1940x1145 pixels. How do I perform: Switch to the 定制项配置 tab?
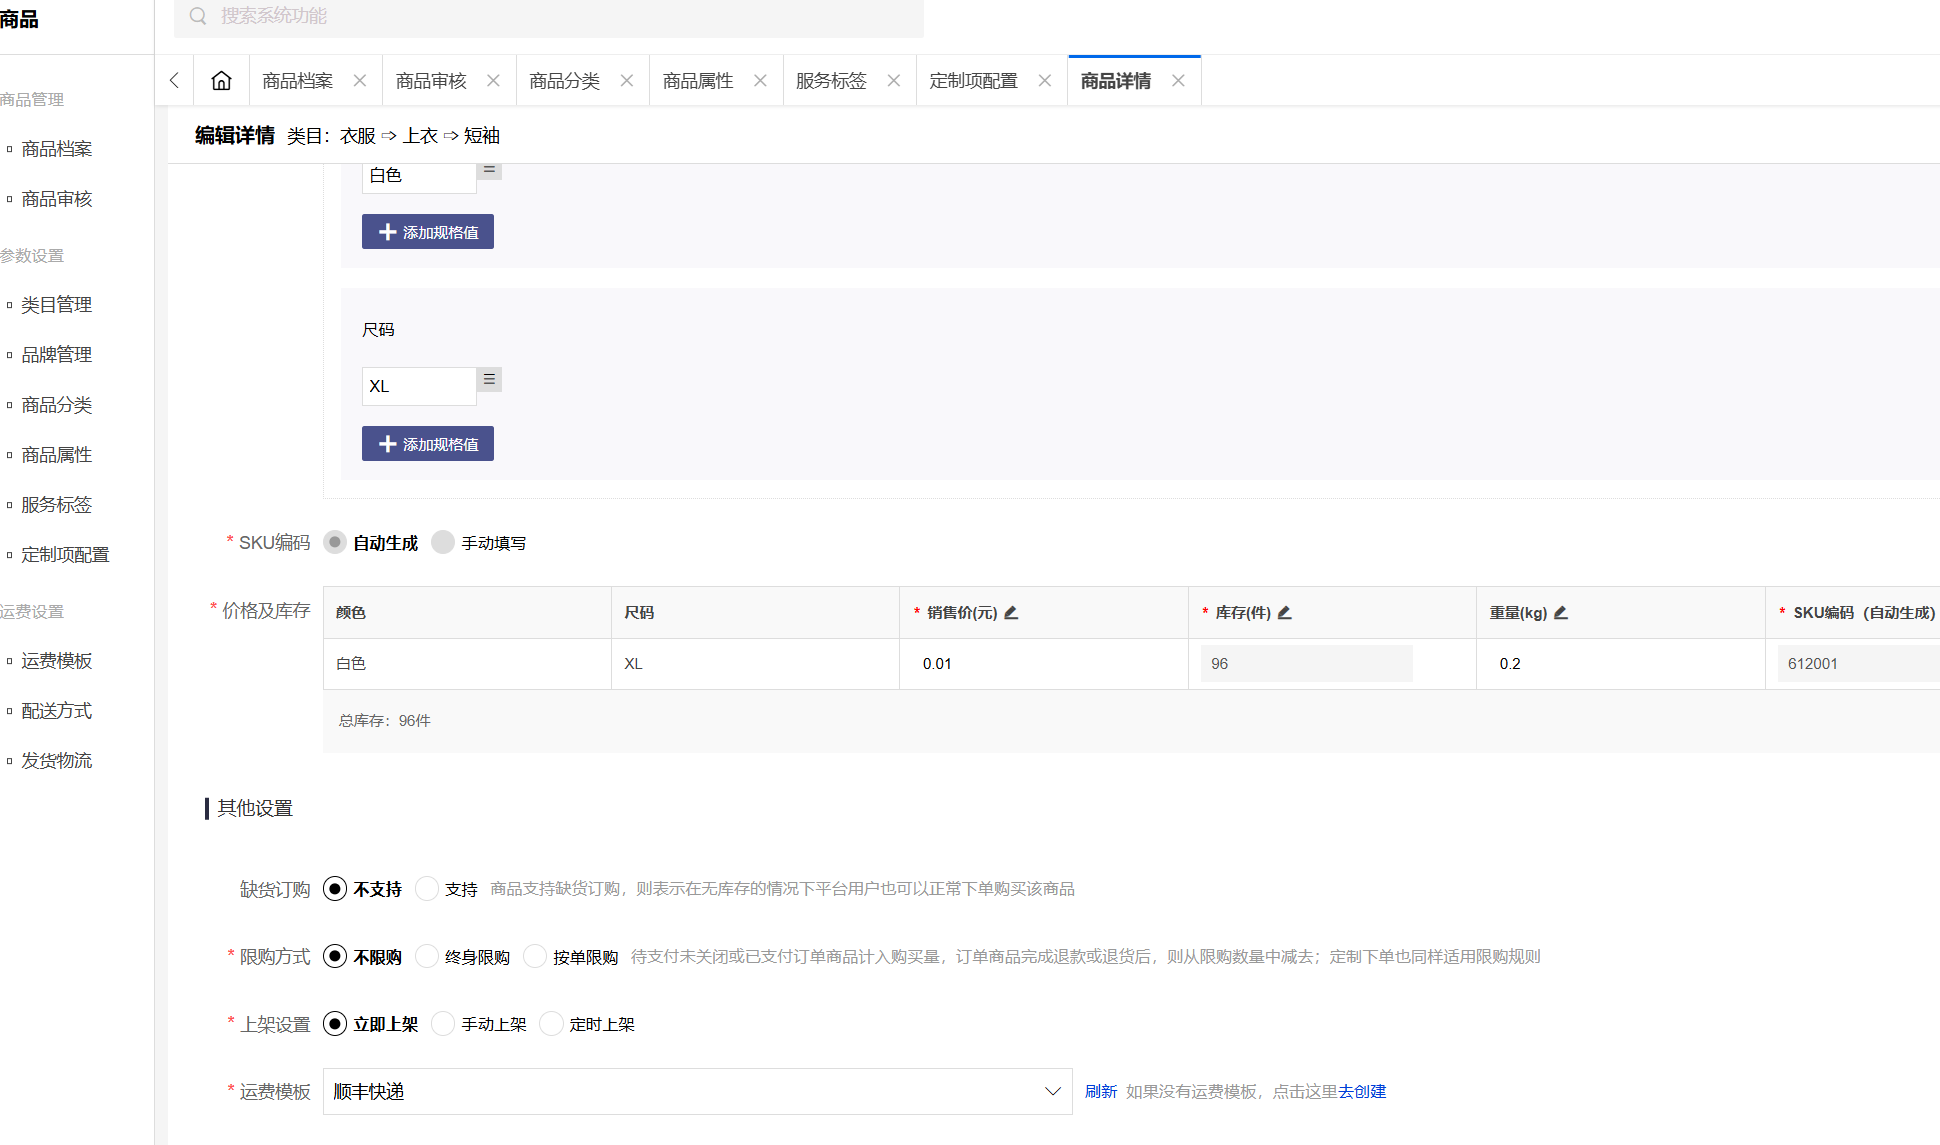pyautogui.click(x=973, y=81)
